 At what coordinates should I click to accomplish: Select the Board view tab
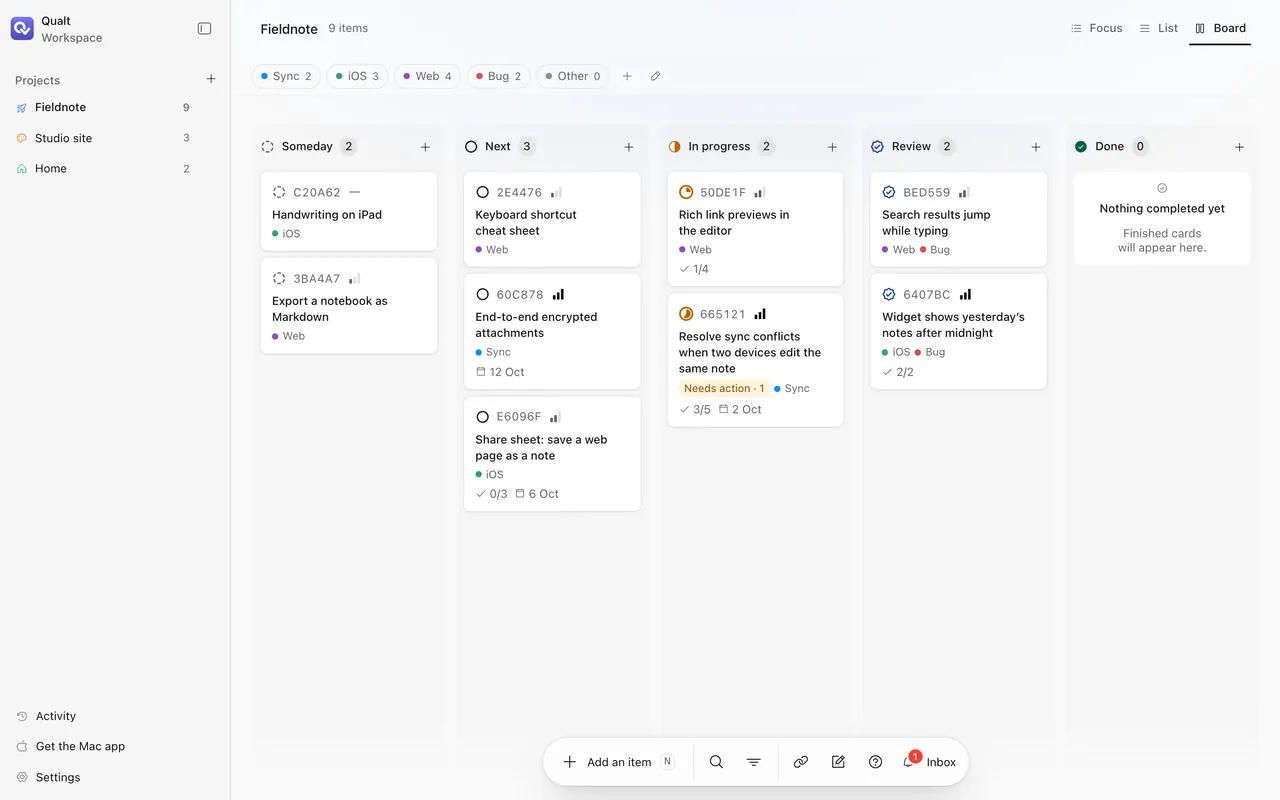[x=1220, y=28]
